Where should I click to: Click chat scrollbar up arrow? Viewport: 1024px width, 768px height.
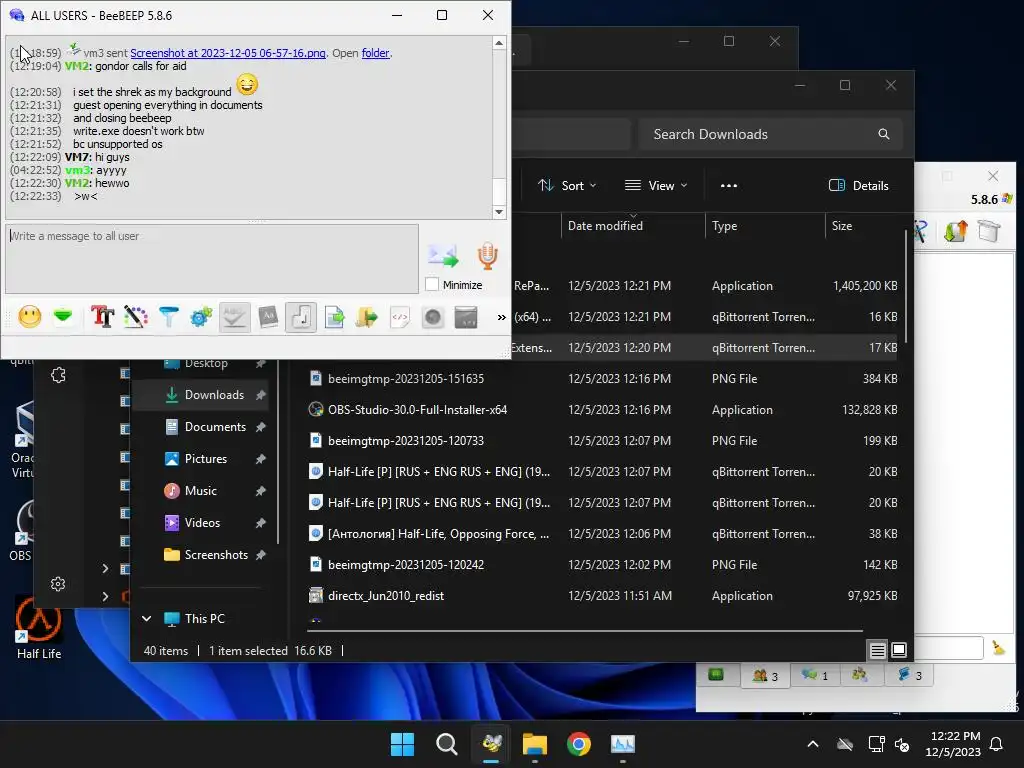click(499, 43)
